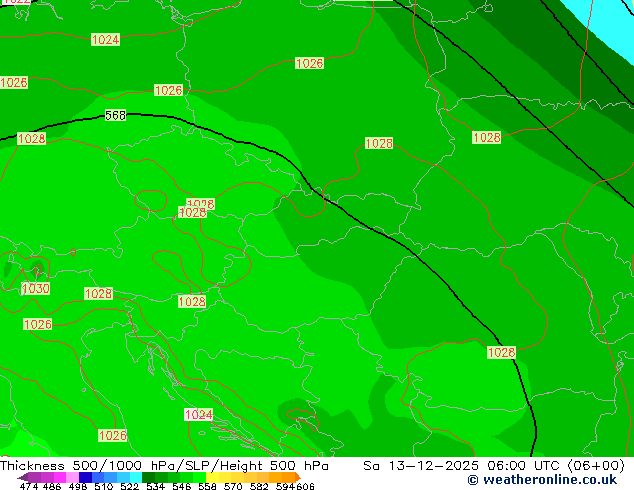
Task: Select the map title 'Thickness 500/1000 hPa/SLP/Height 500 hPa'
Action: 164,466
